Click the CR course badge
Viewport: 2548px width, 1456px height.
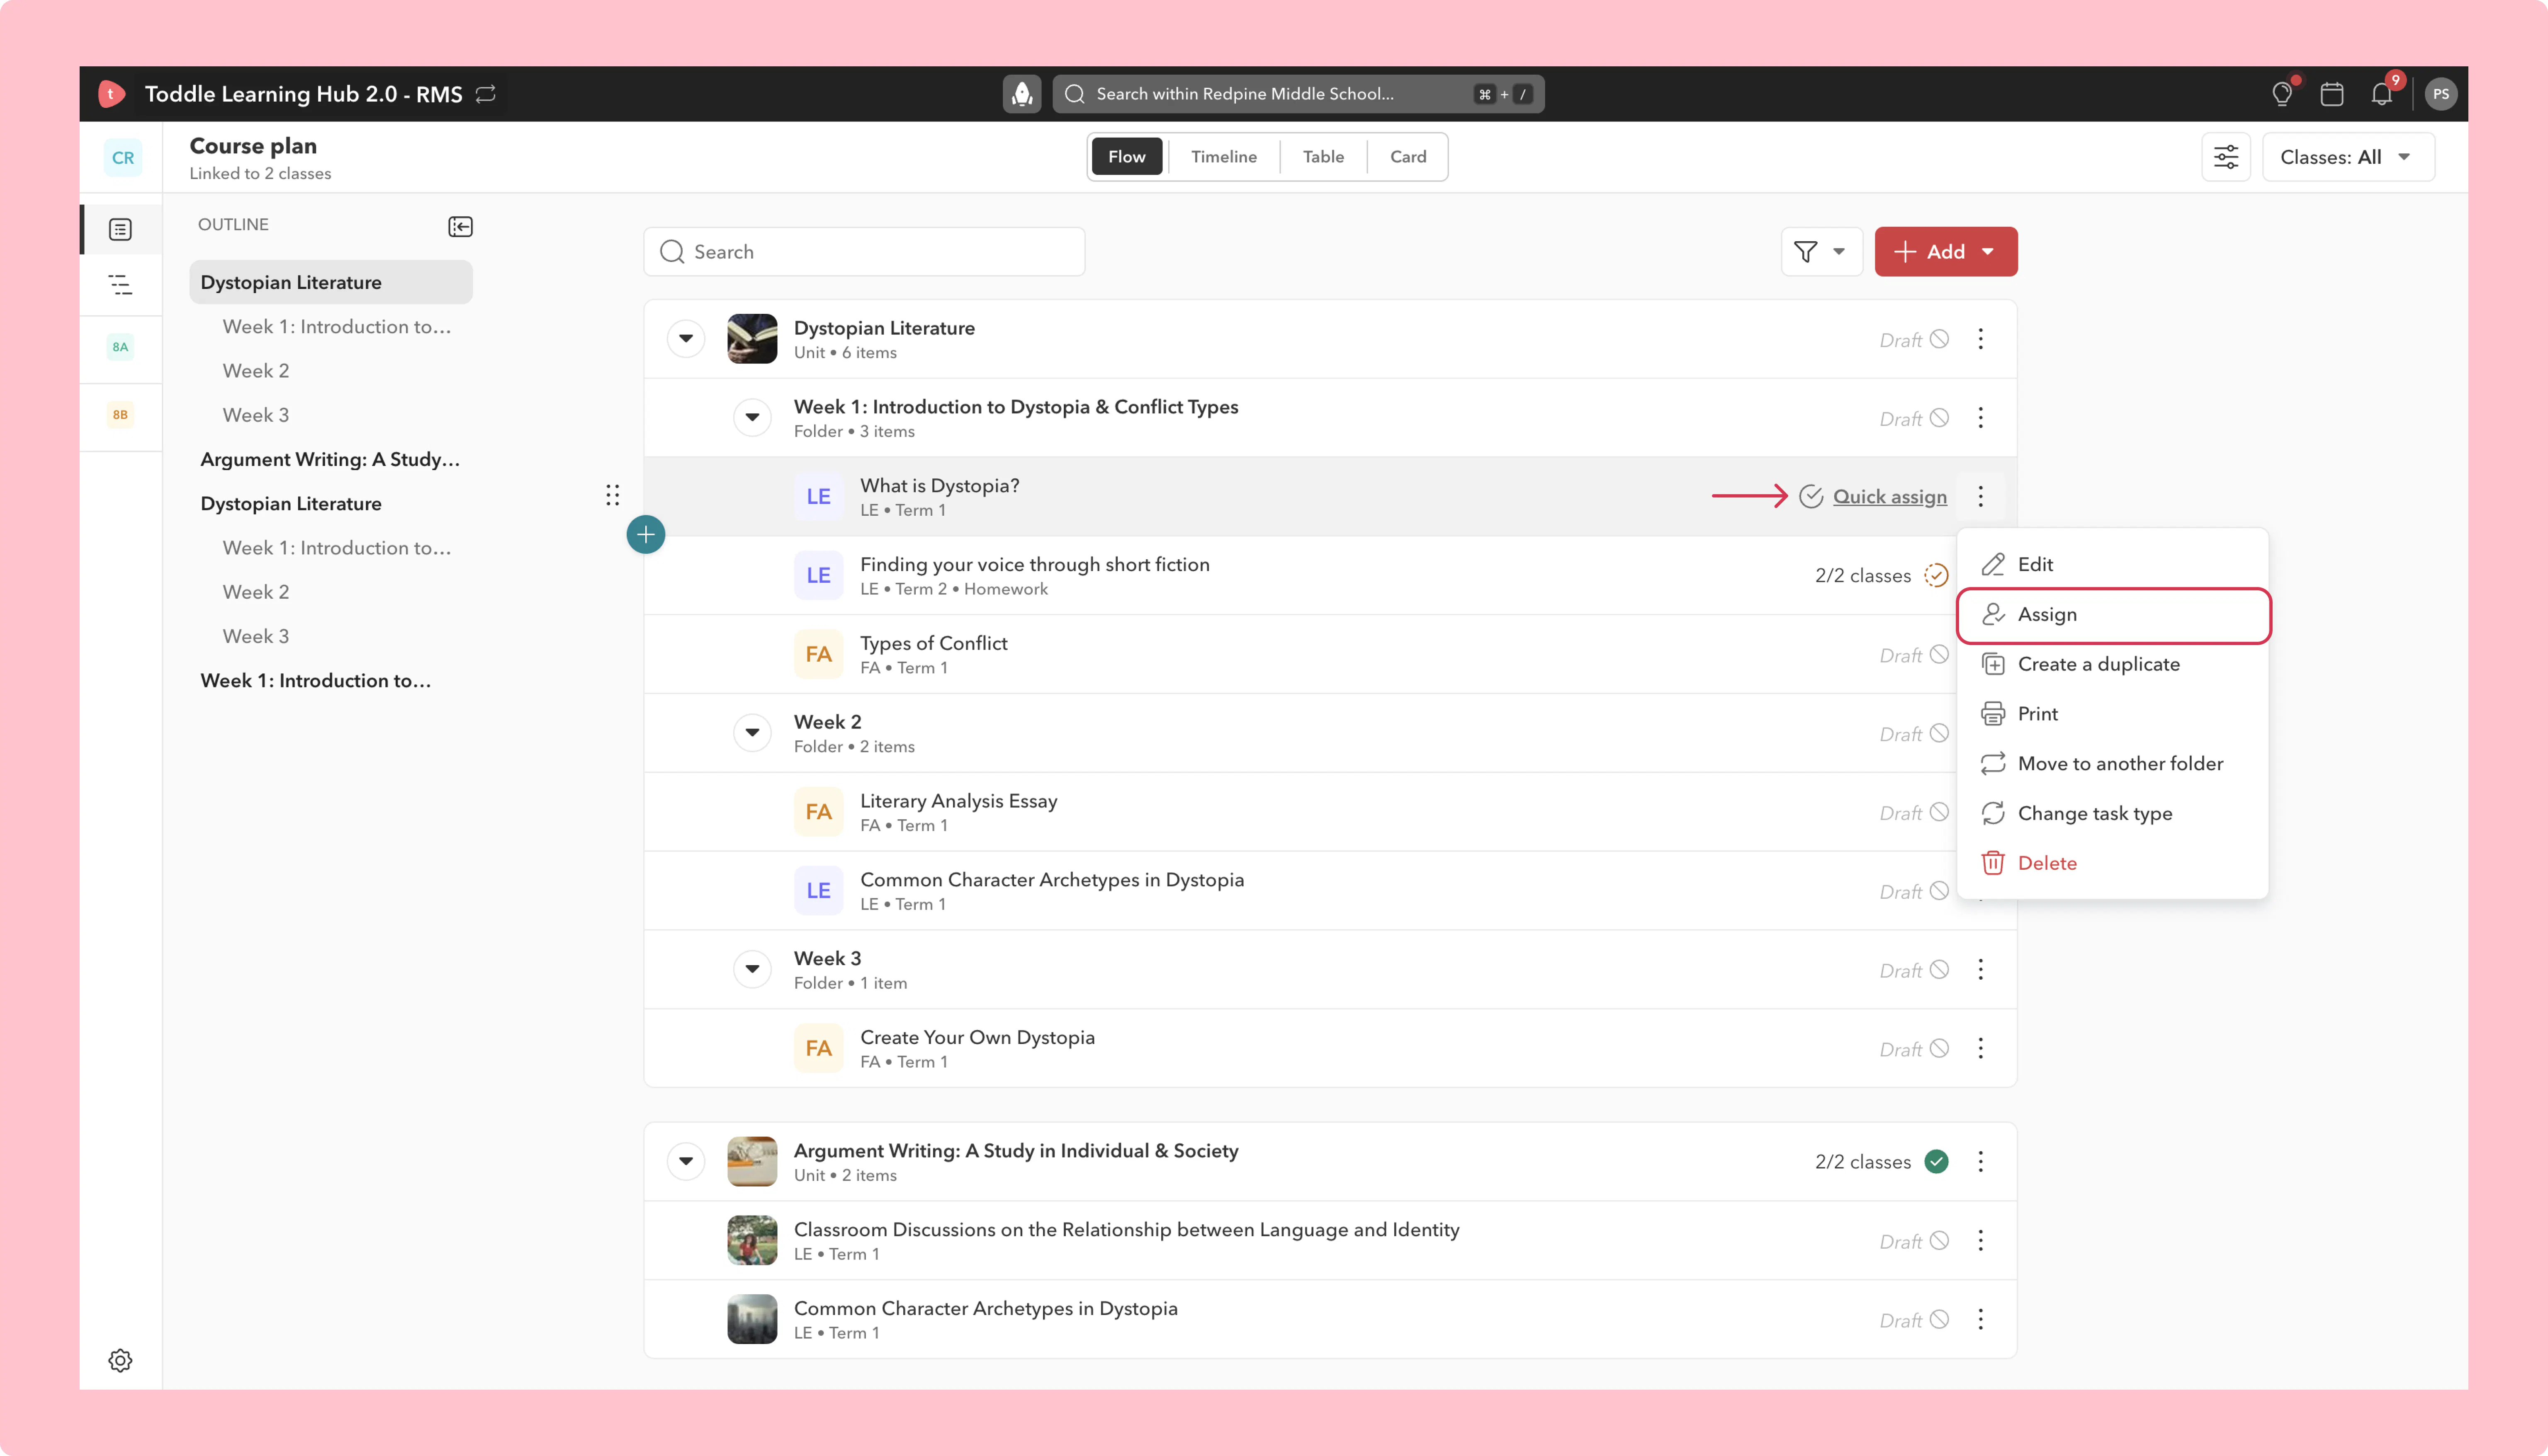click(123, 158)
